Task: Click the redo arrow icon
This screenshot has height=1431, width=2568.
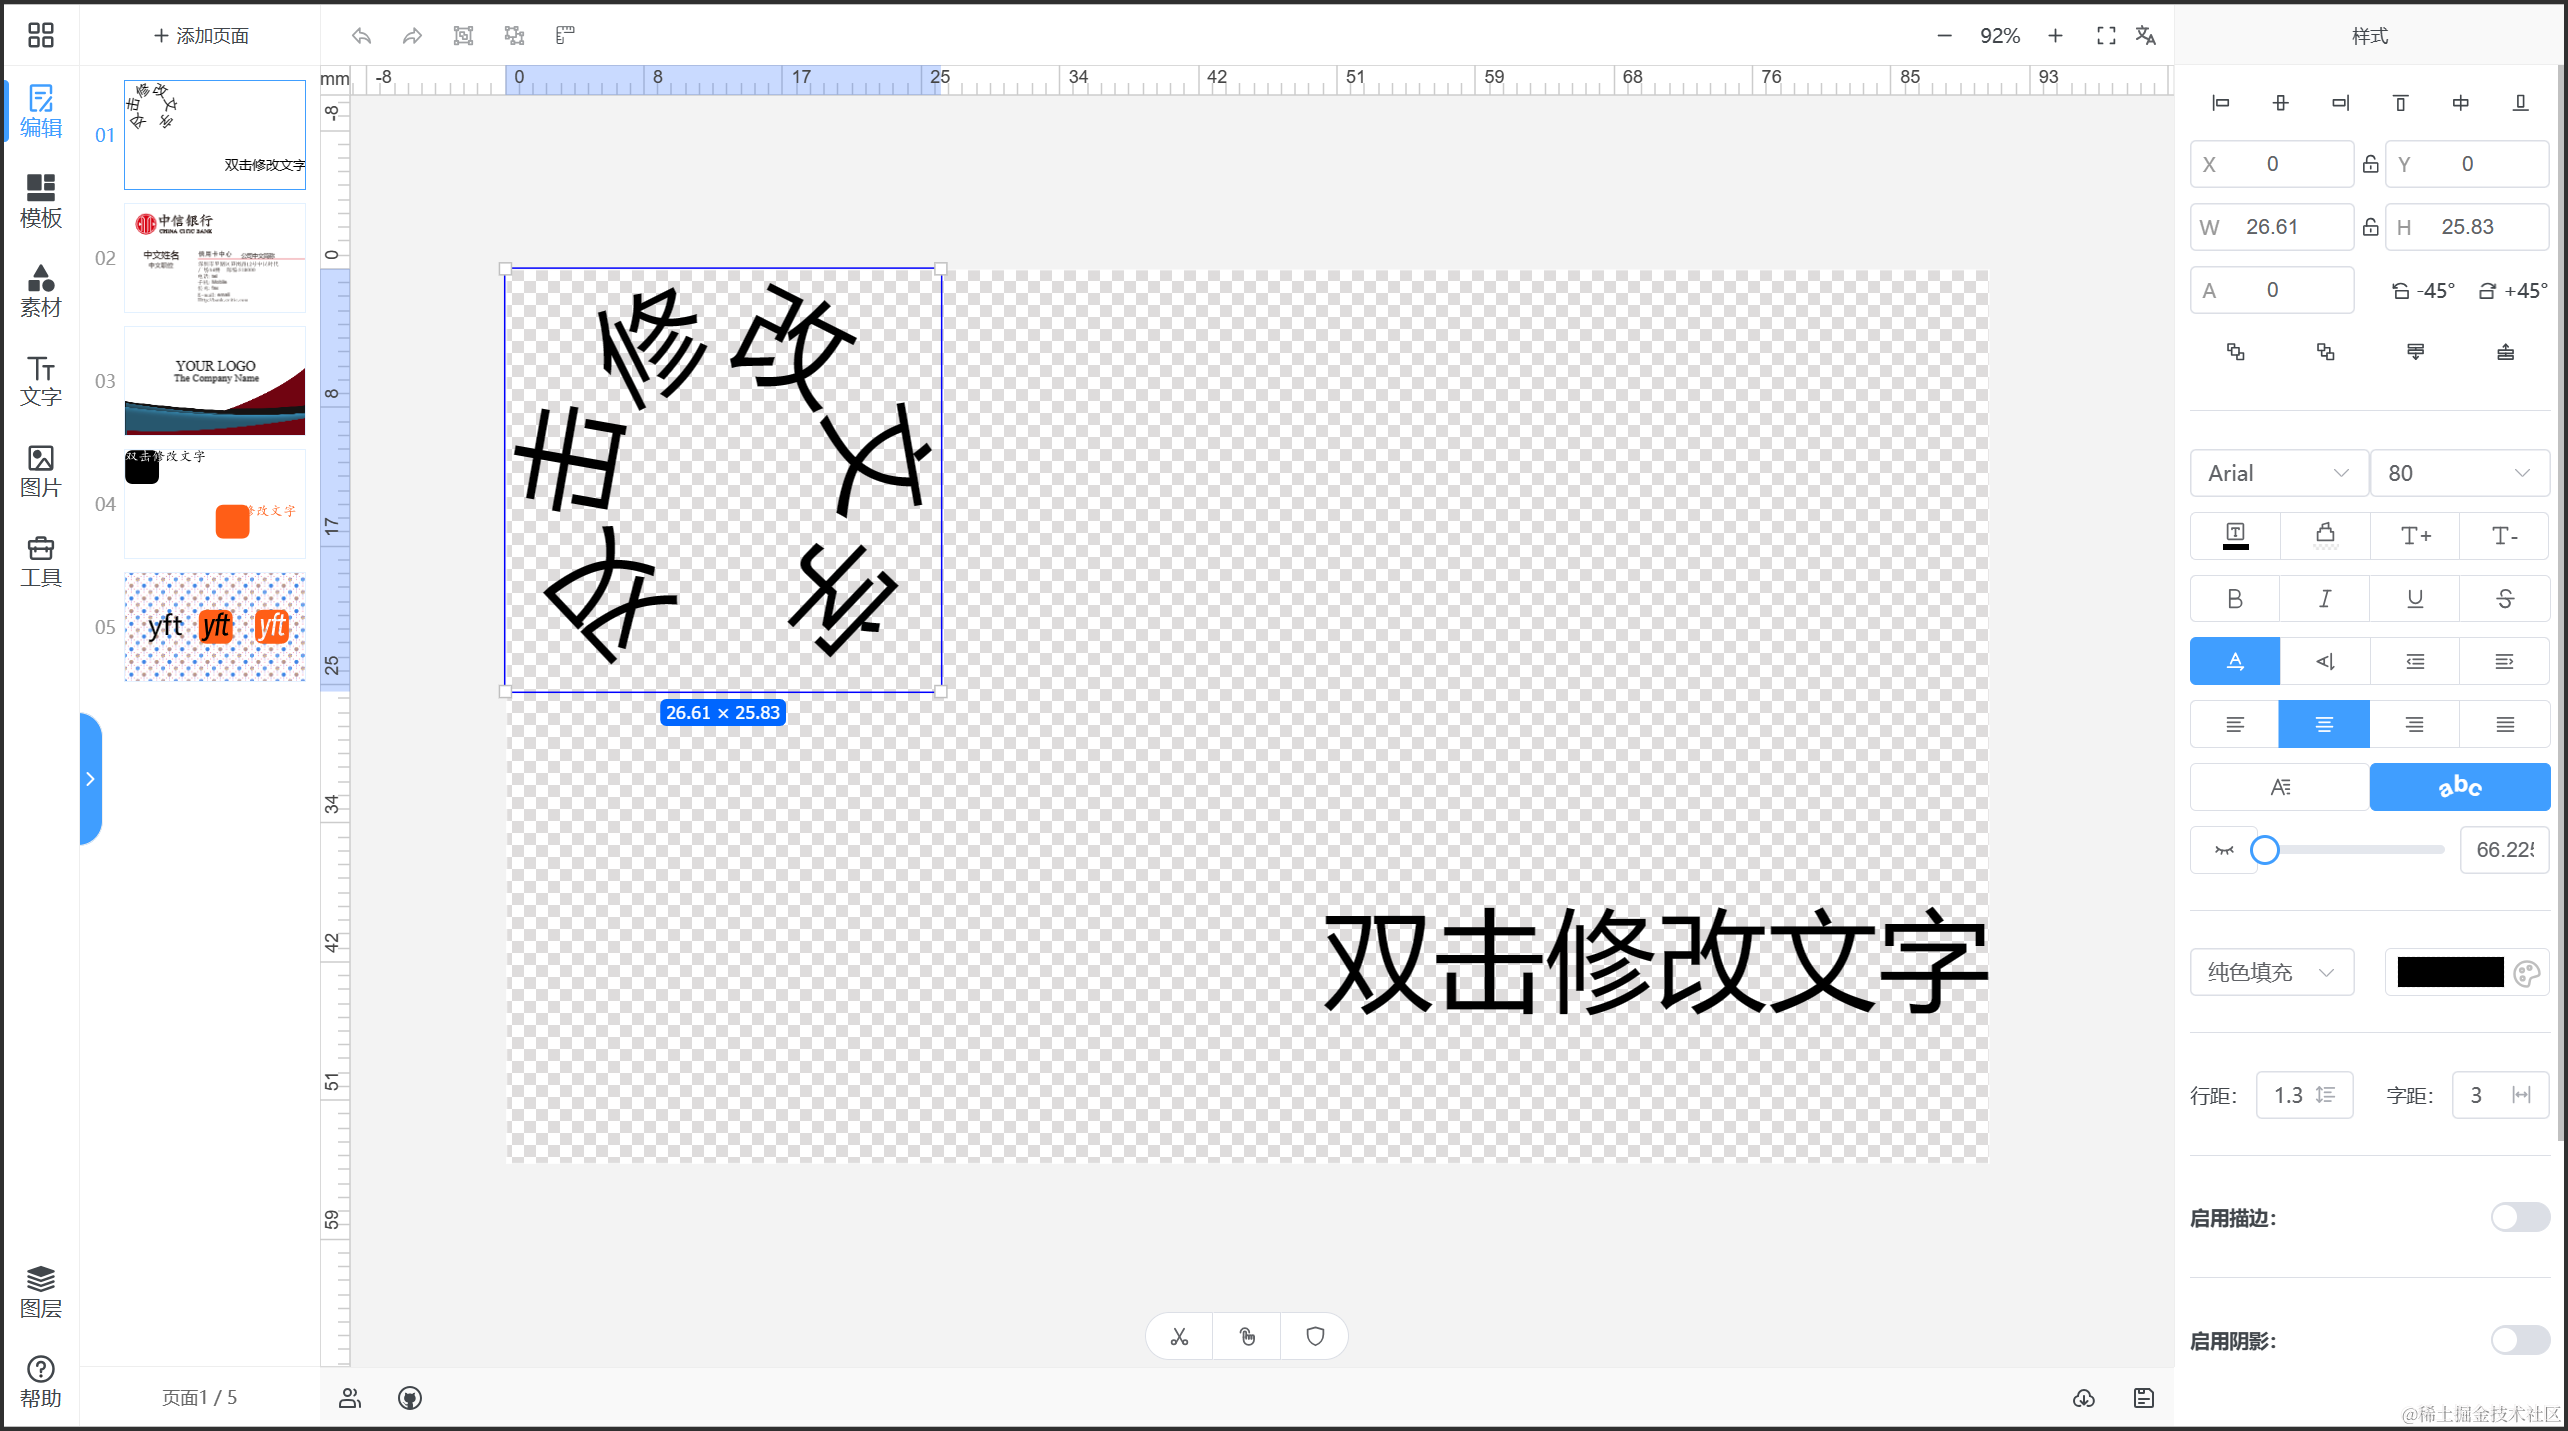Action: [412, 36]
